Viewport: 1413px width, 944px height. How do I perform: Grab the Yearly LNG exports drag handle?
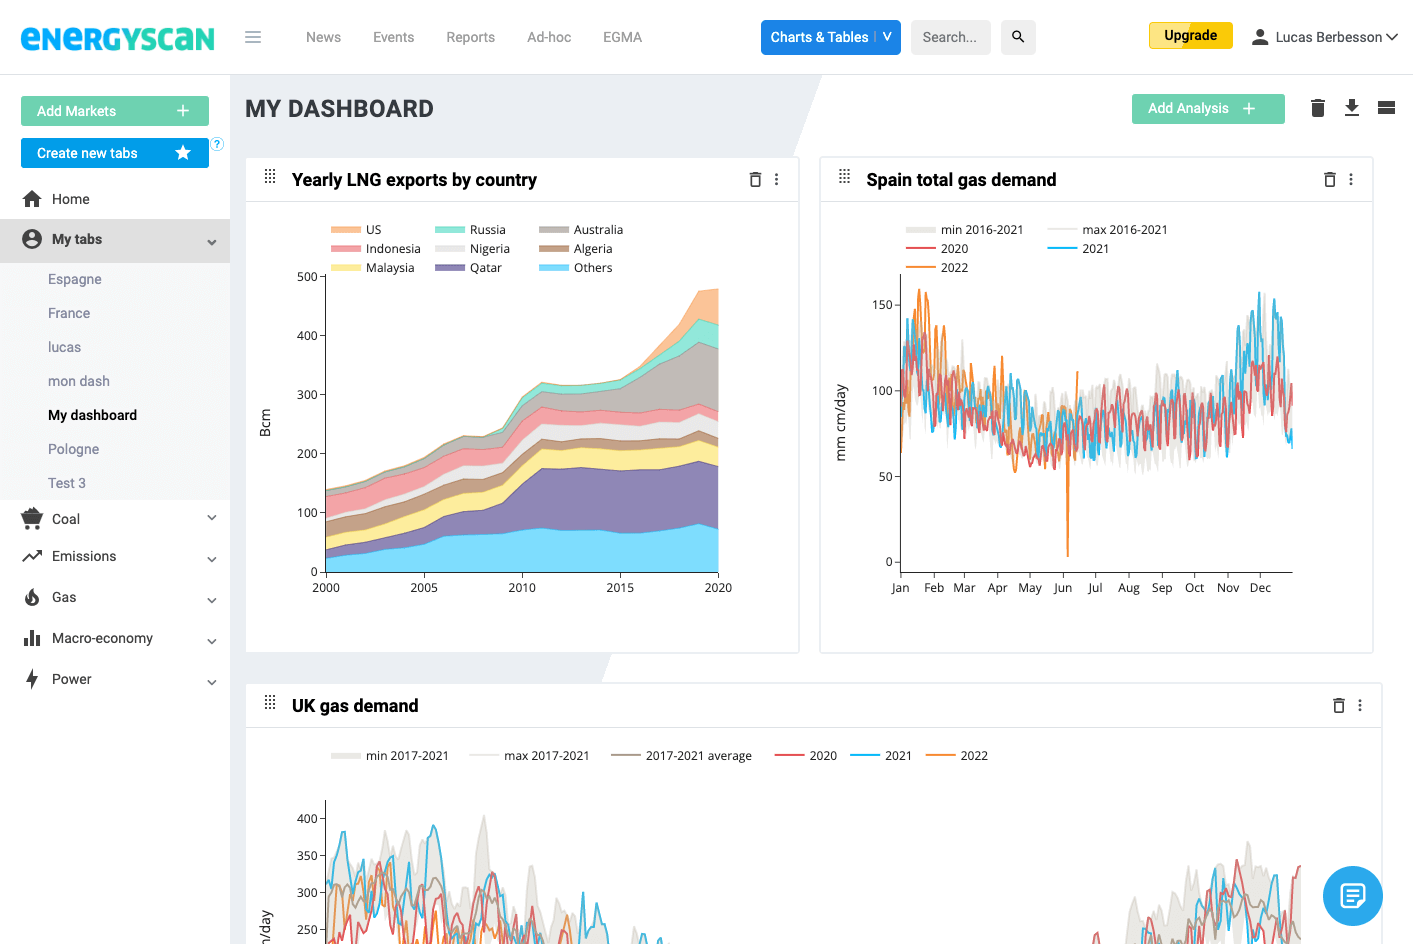coord(270,176)
